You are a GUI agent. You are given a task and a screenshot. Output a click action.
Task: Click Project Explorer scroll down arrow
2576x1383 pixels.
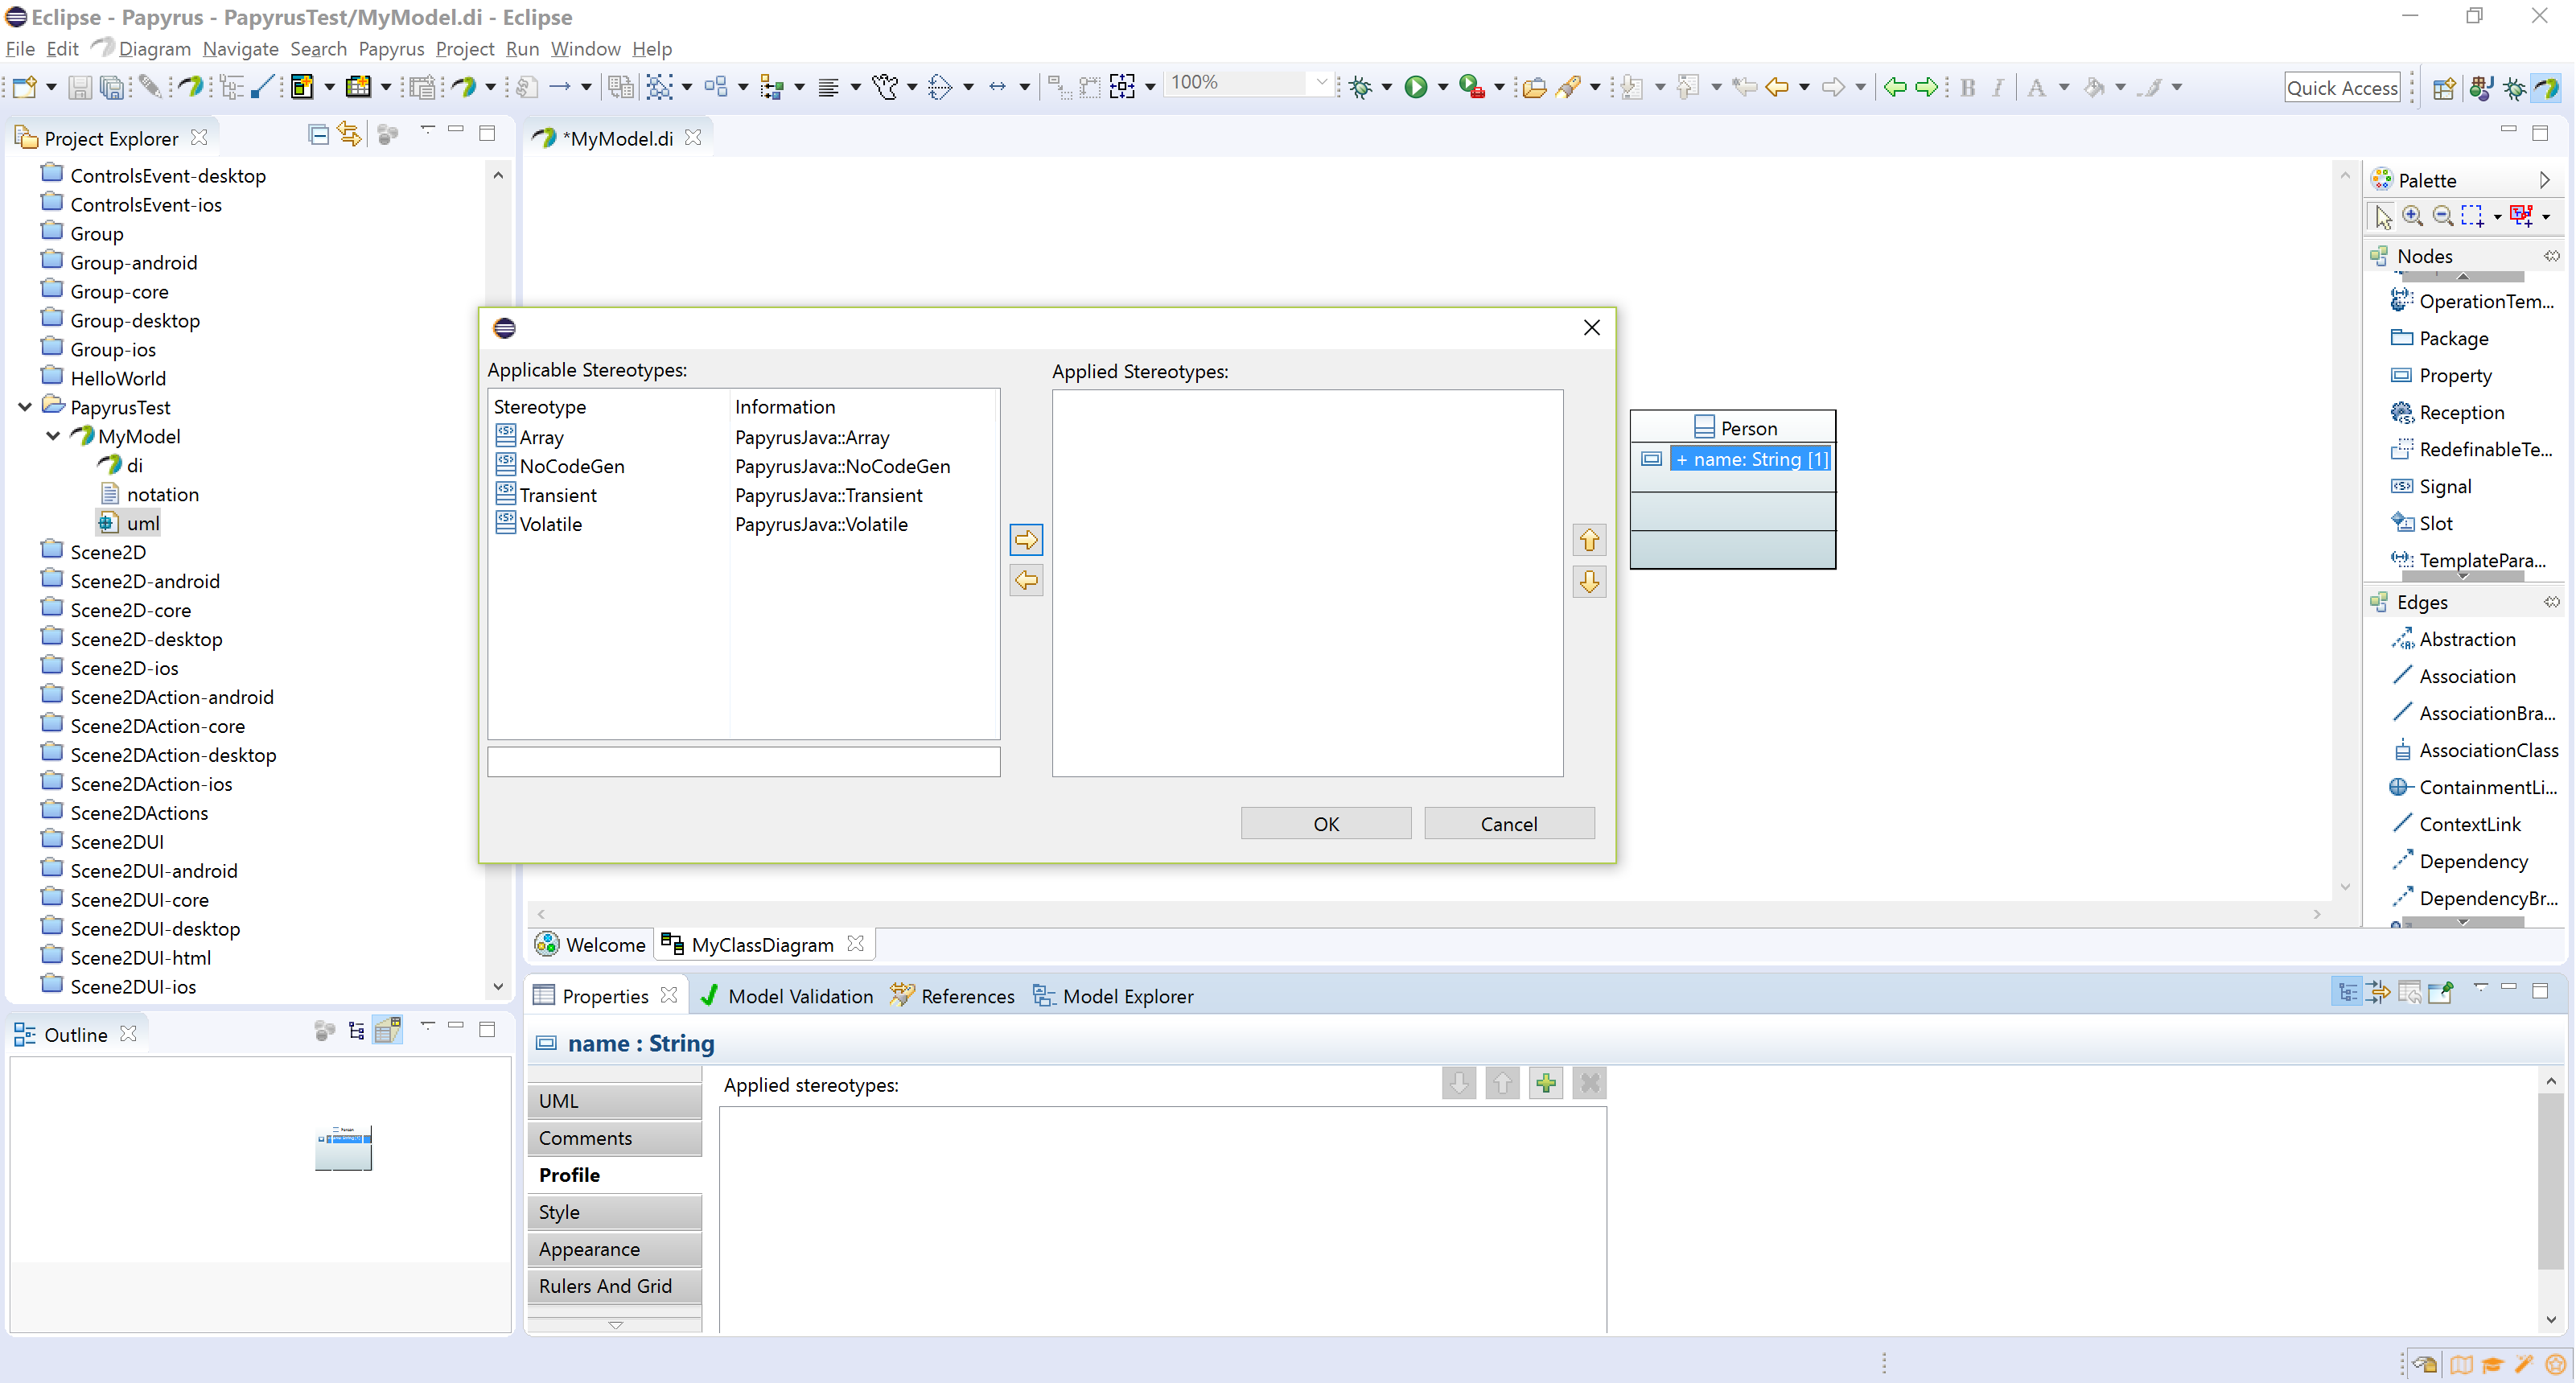pyautogui.click(x=498, y=986)
